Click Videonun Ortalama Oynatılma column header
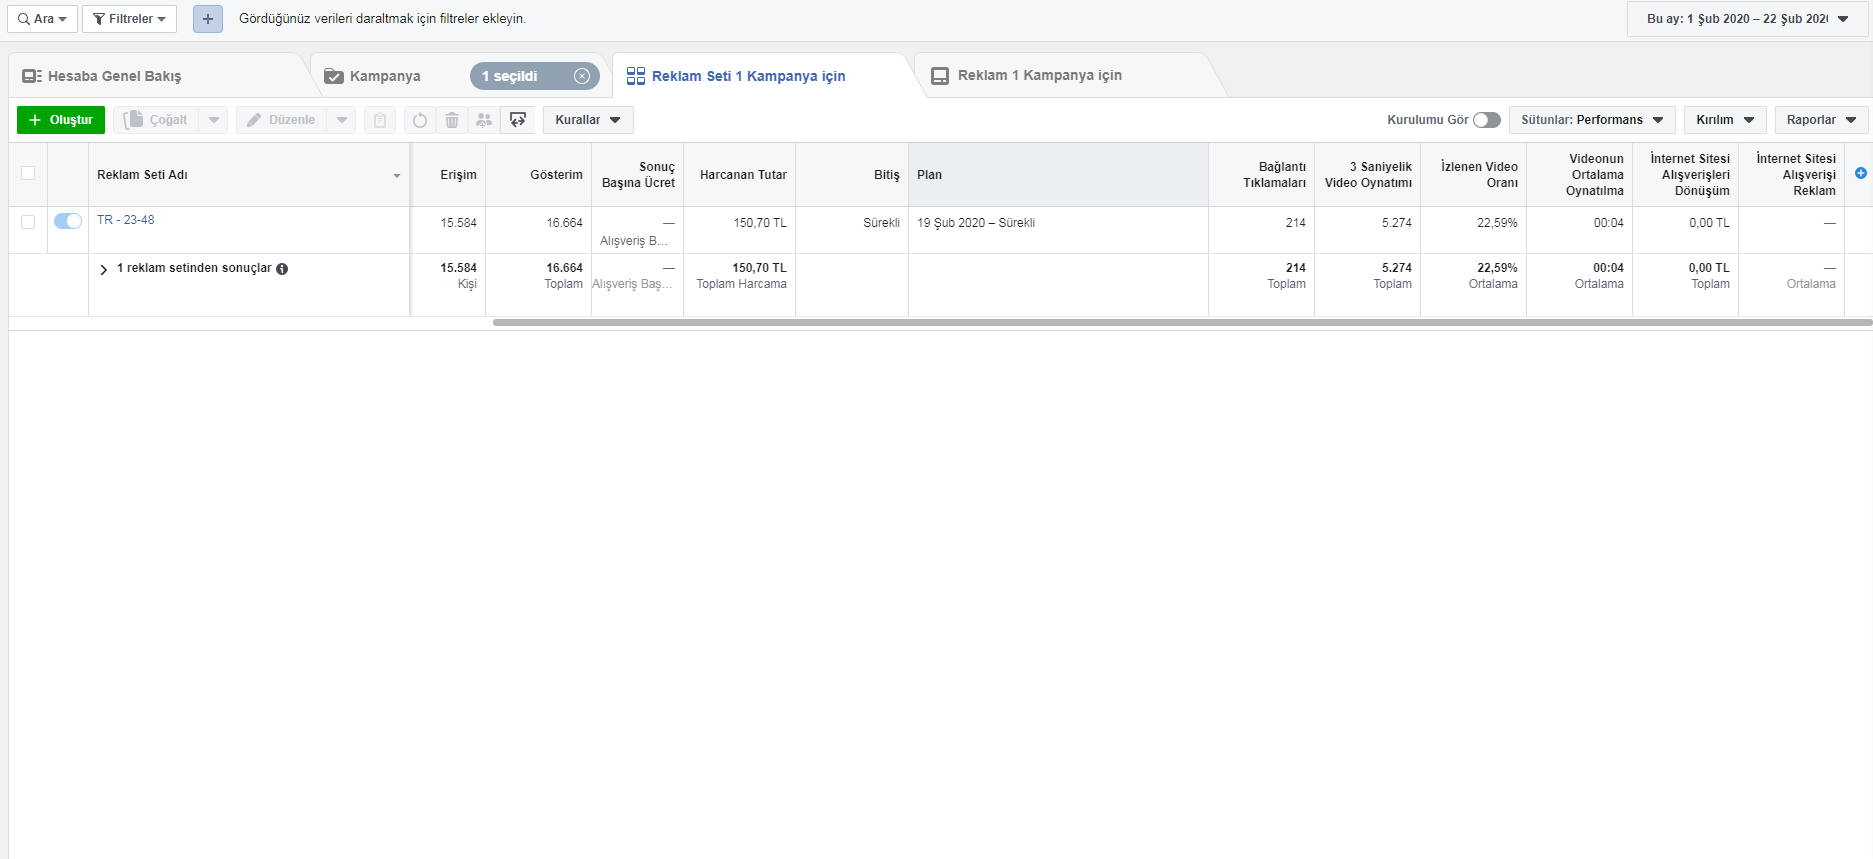 (x=1580, y=175)
